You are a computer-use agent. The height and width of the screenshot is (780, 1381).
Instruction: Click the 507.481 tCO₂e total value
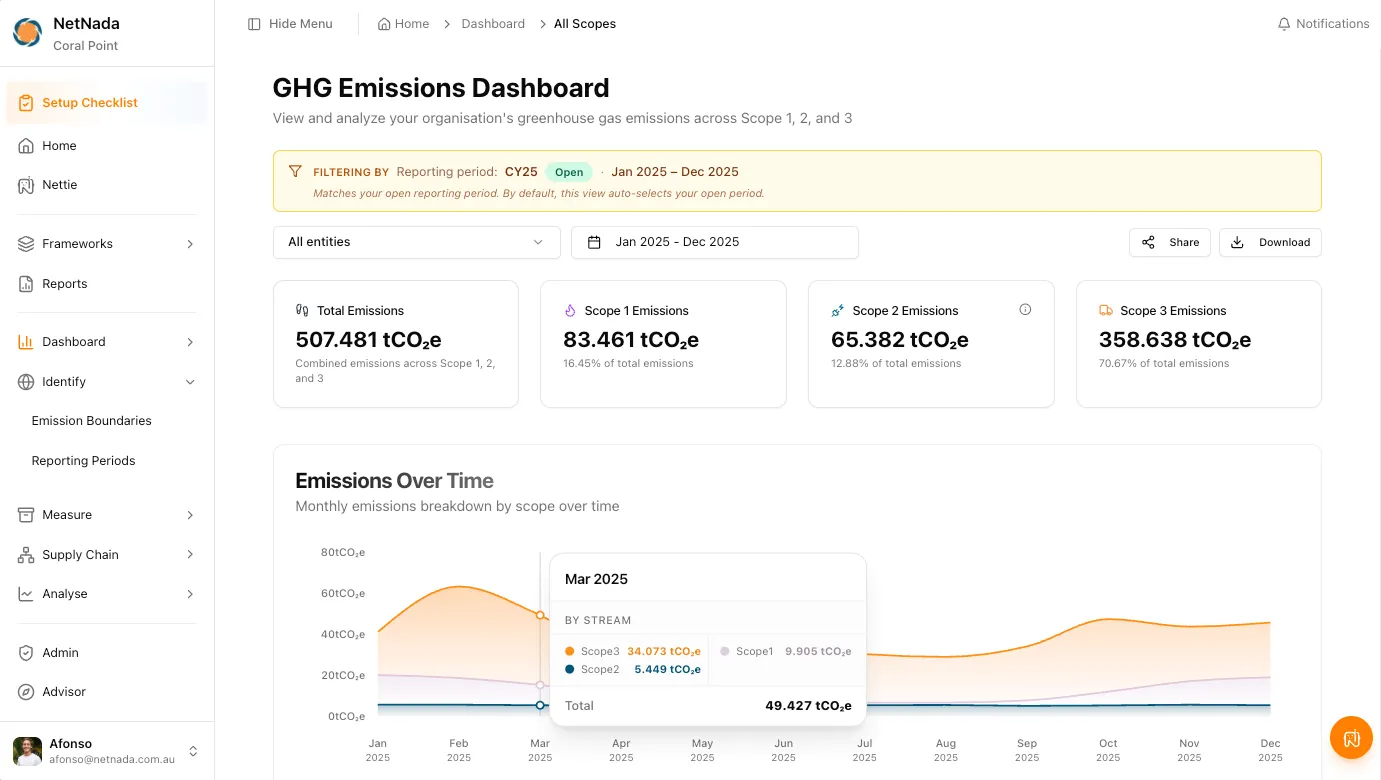point(368,340)
